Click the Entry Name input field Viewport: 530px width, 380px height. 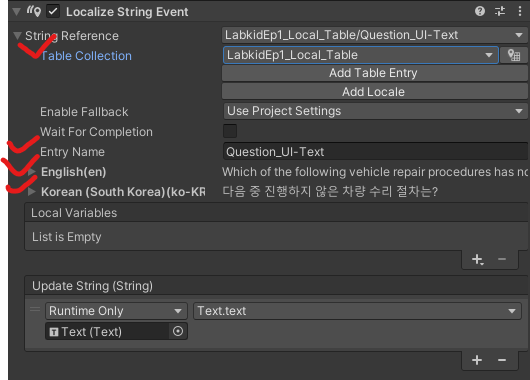coord(376,151)
